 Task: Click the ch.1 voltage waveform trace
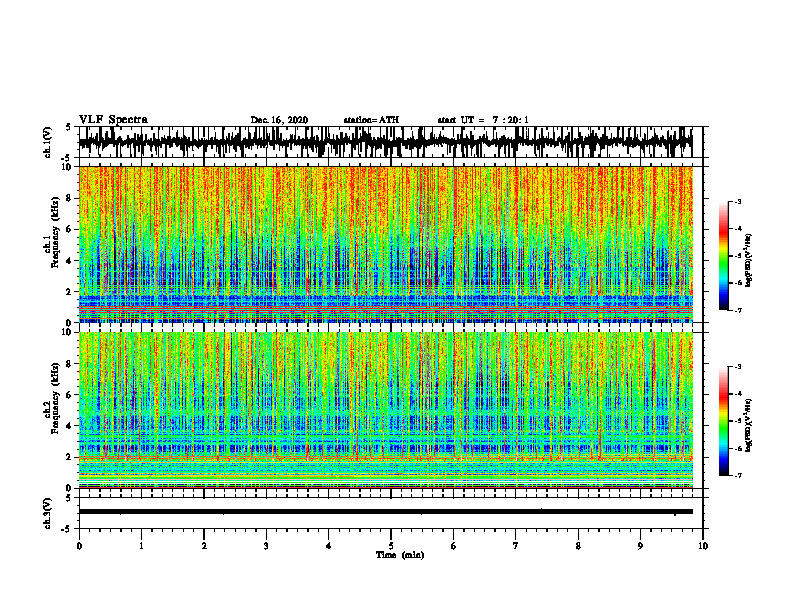pos(386,142)
